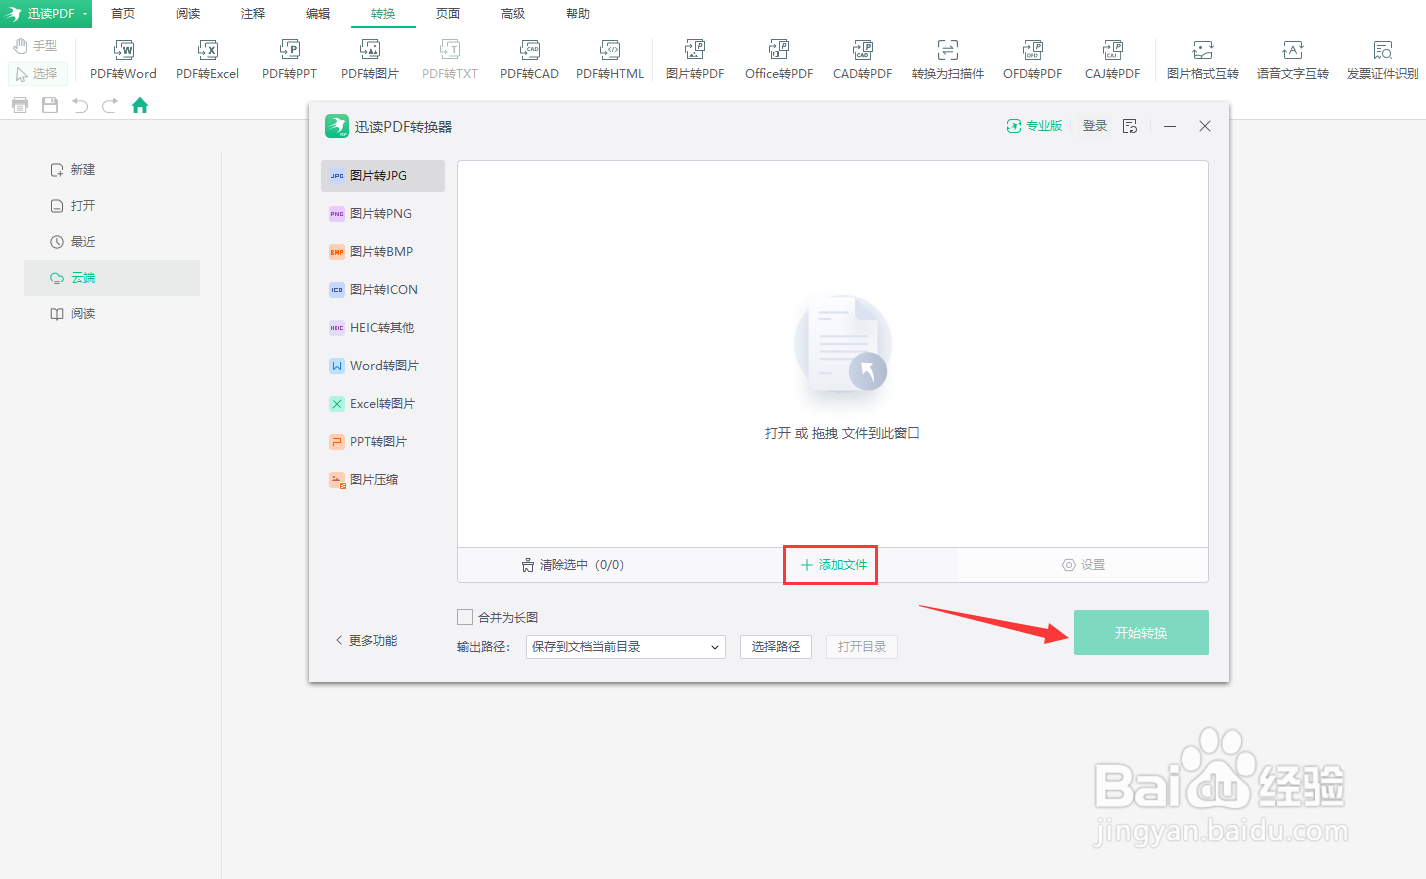
Task: Click 新建 in left sidebar
Action: point(112,170)
